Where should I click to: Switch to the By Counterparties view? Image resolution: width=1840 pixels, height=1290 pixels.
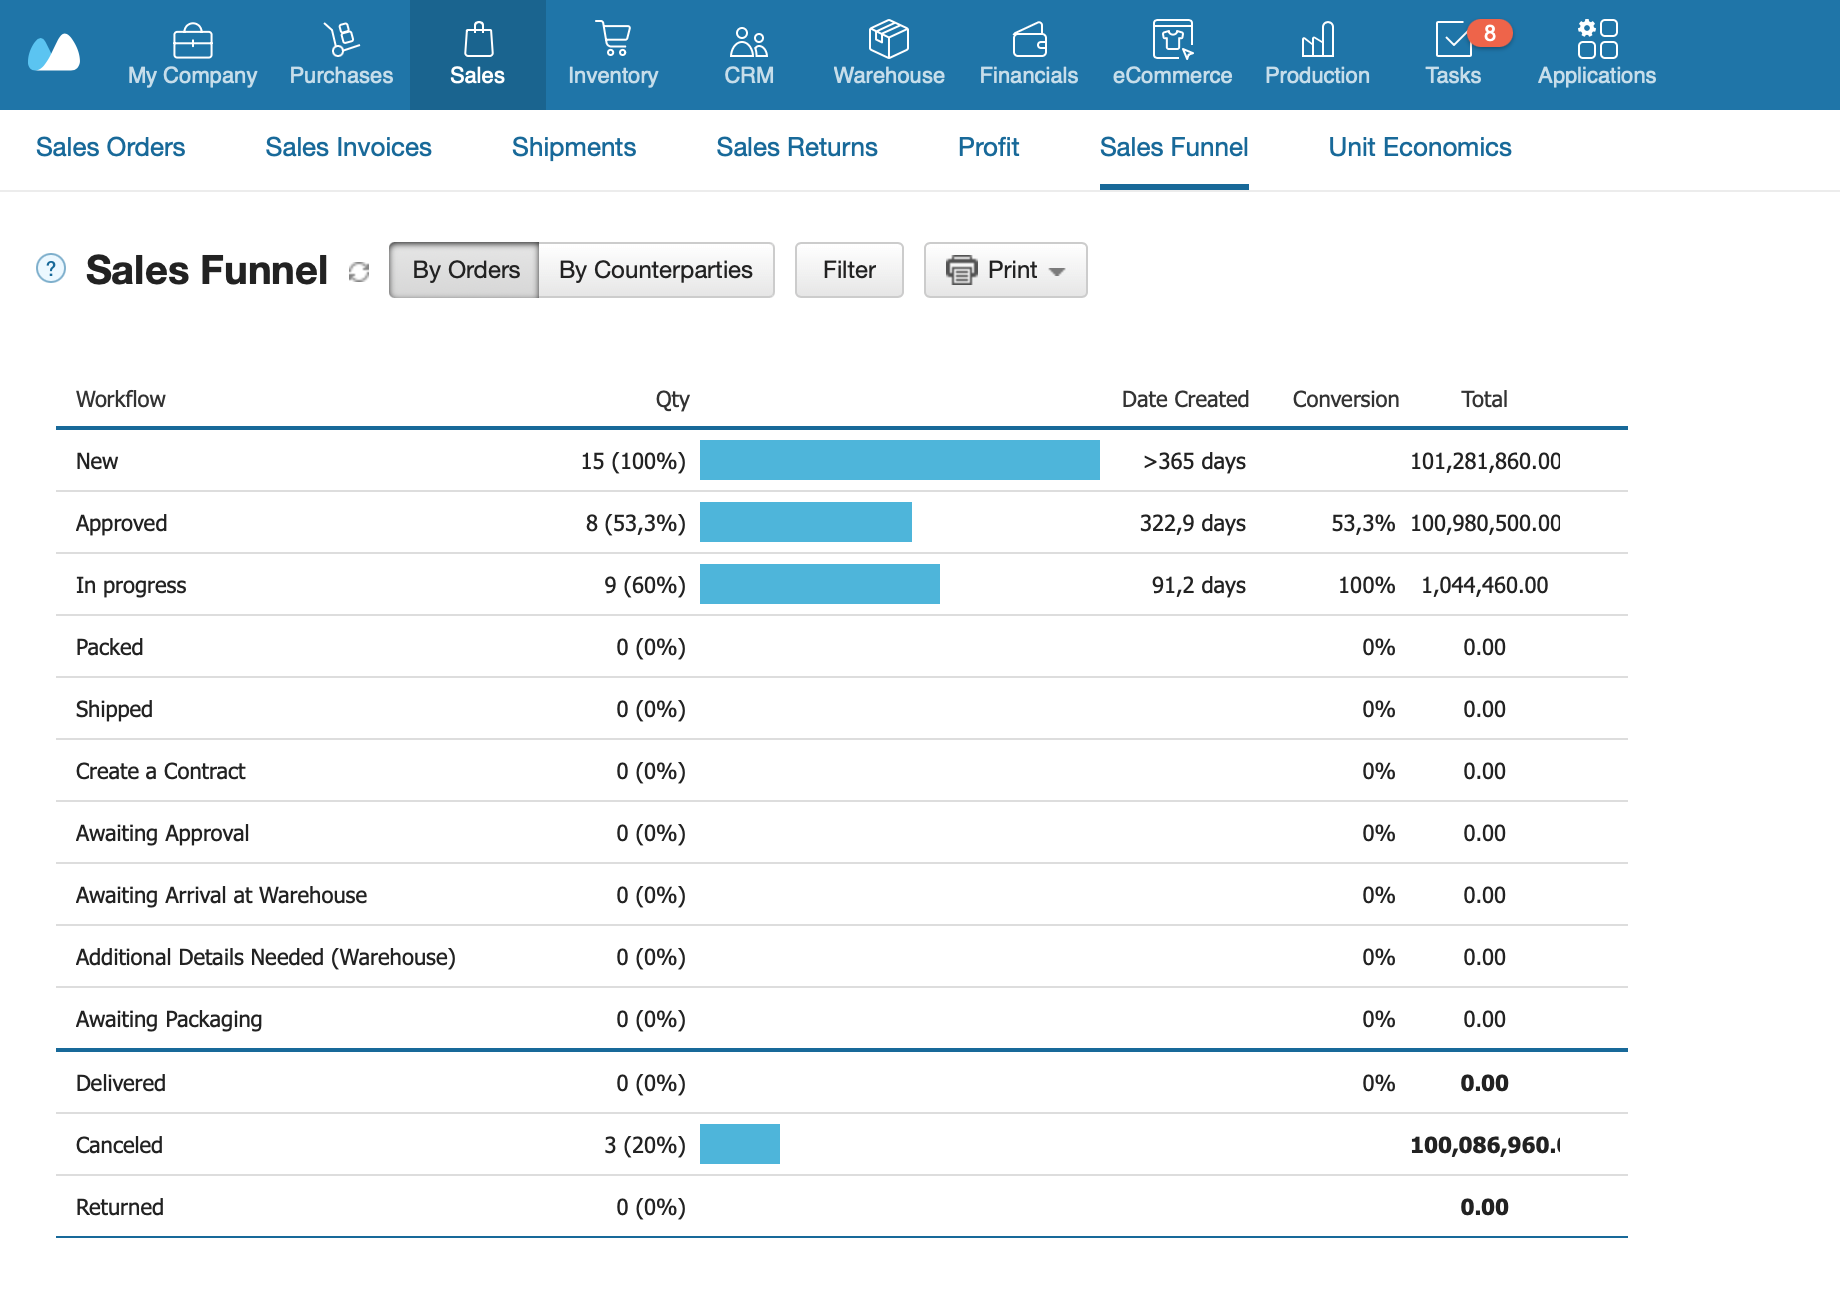coord(656,270)
